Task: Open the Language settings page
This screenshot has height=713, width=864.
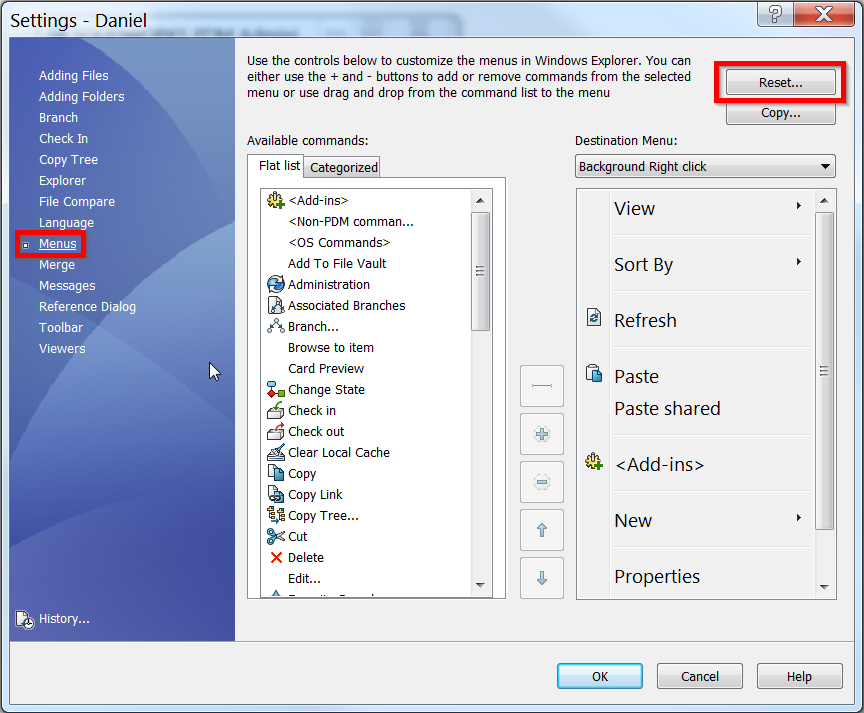Action: click(x=66, y=223)
